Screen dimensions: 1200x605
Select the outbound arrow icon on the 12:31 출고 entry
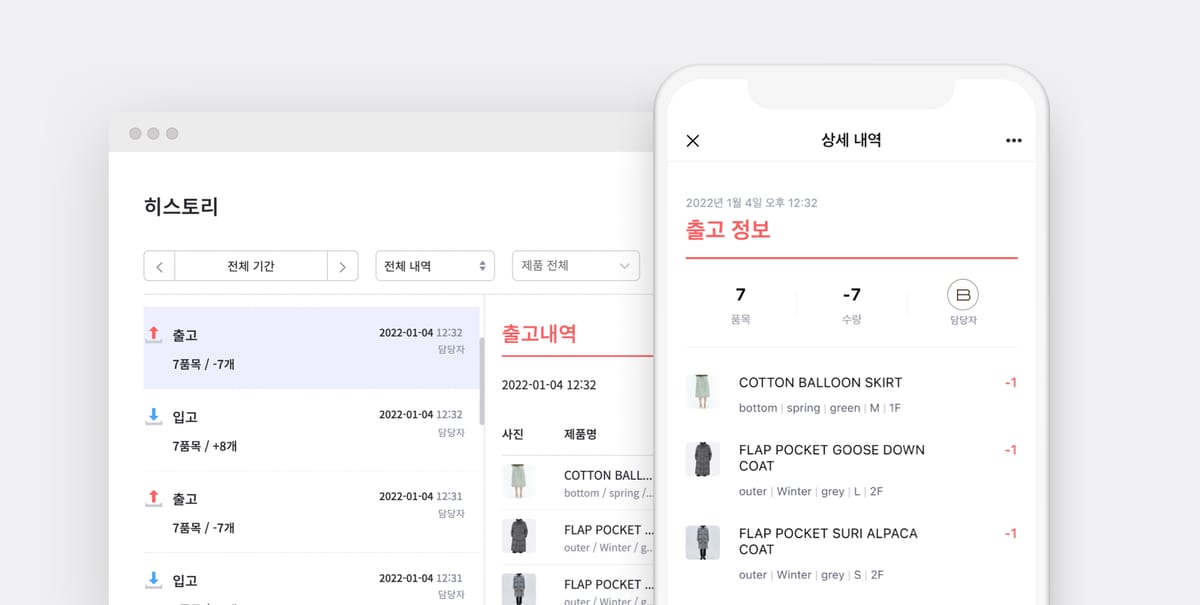pos(153,499)
